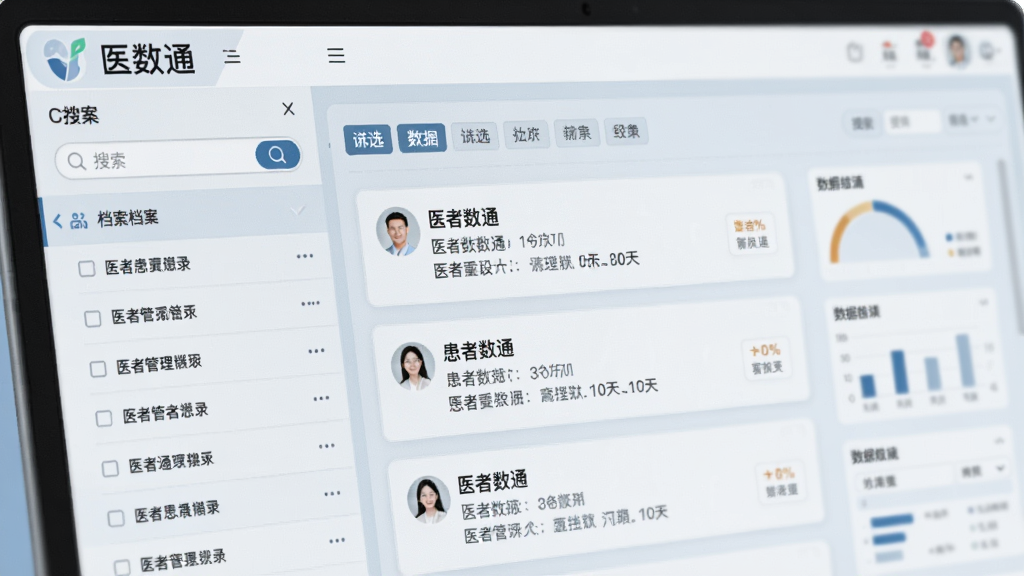
Task: Close the C搜索 side panel
Action: 288,108
